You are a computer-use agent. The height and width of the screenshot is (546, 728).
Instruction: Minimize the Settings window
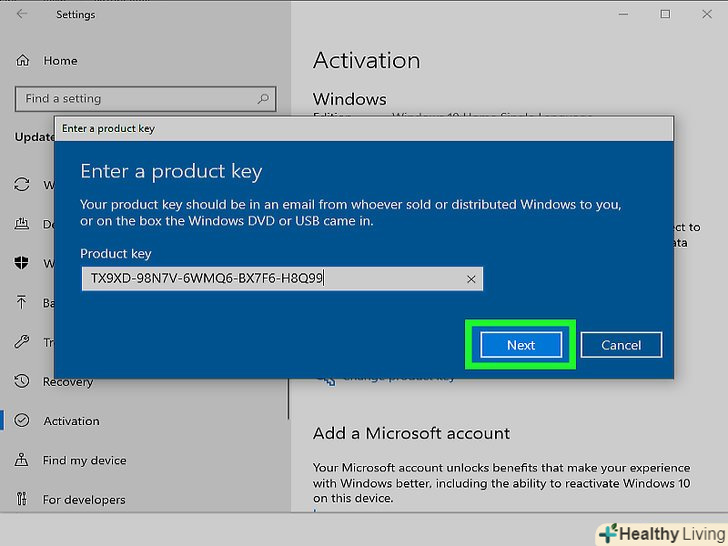(624, 14)
